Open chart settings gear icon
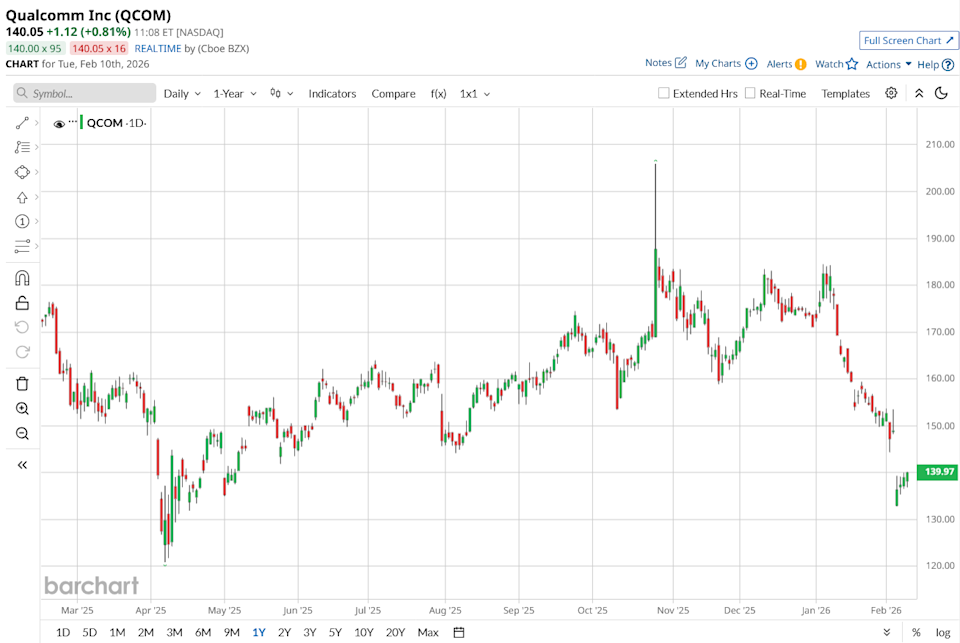The image size is (960, 643). click(x=891, y=93)
